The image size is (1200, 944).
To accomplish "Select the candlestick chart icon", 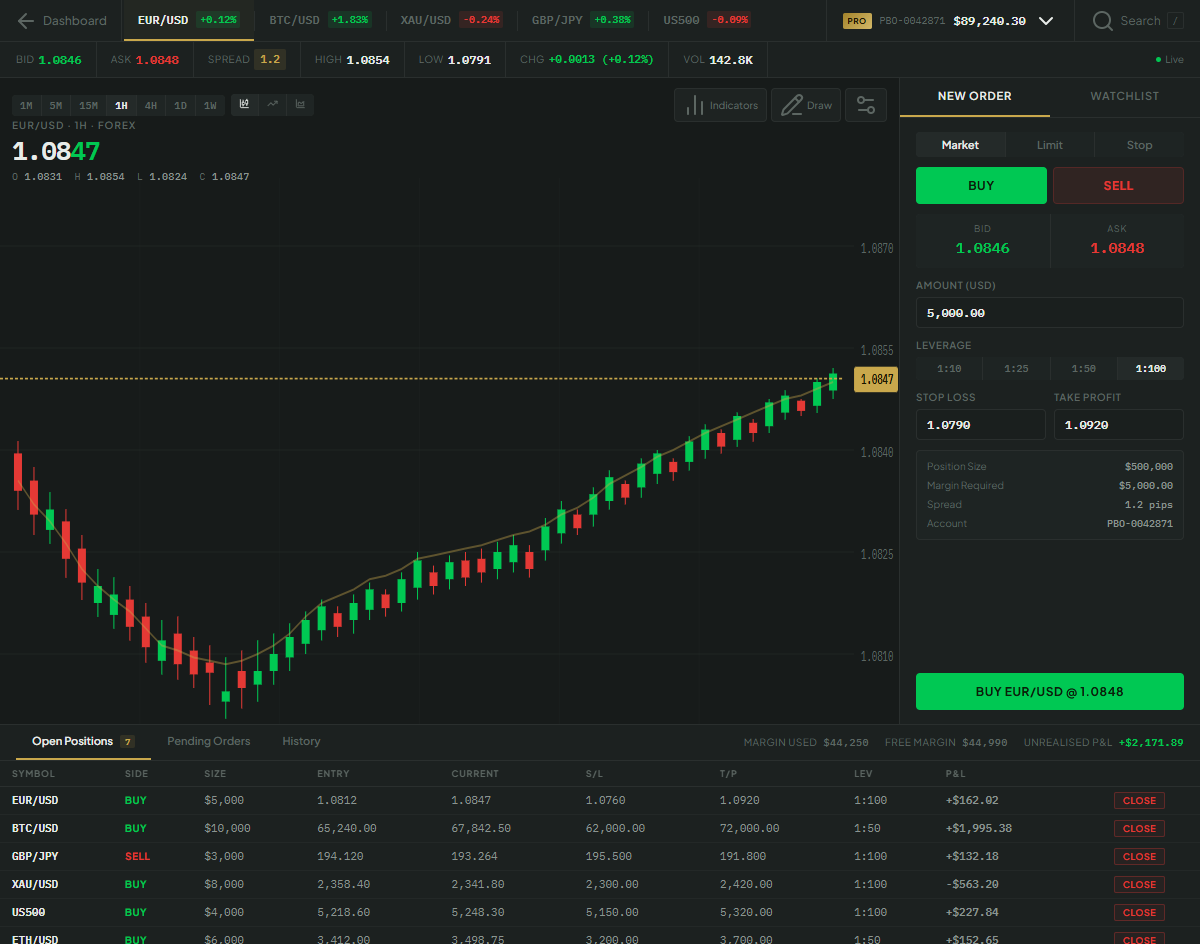I will pyautogui.click(x=244, y=104).
